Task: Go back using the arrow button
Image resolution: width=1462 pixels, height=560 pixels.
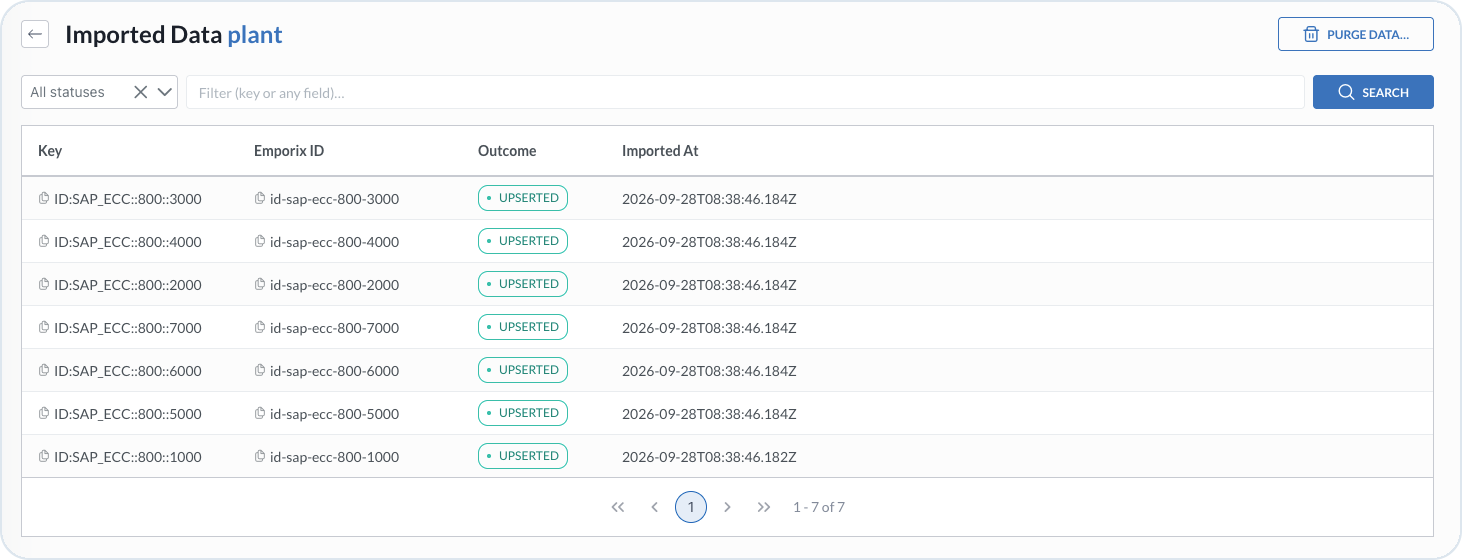Action: tap(35, 34)
